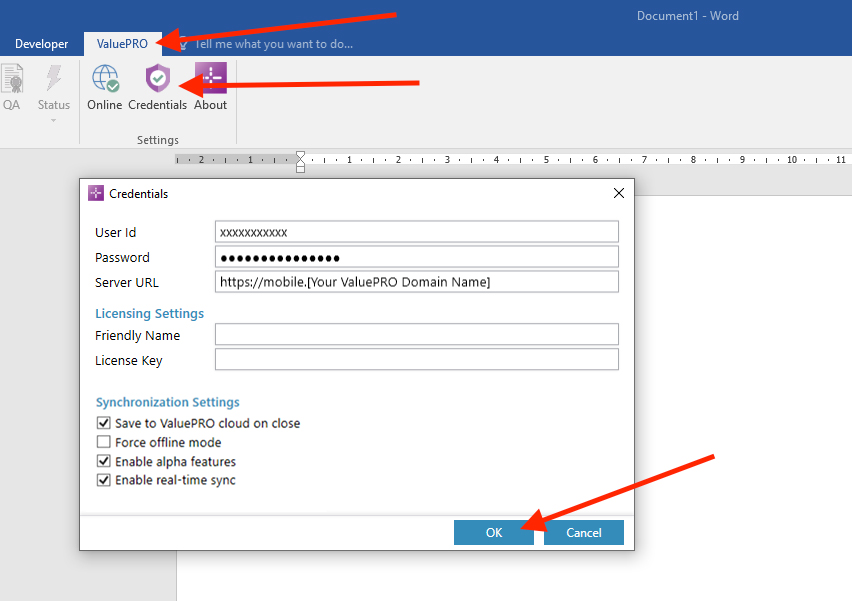Click the Tell me search box

point(273,44)
